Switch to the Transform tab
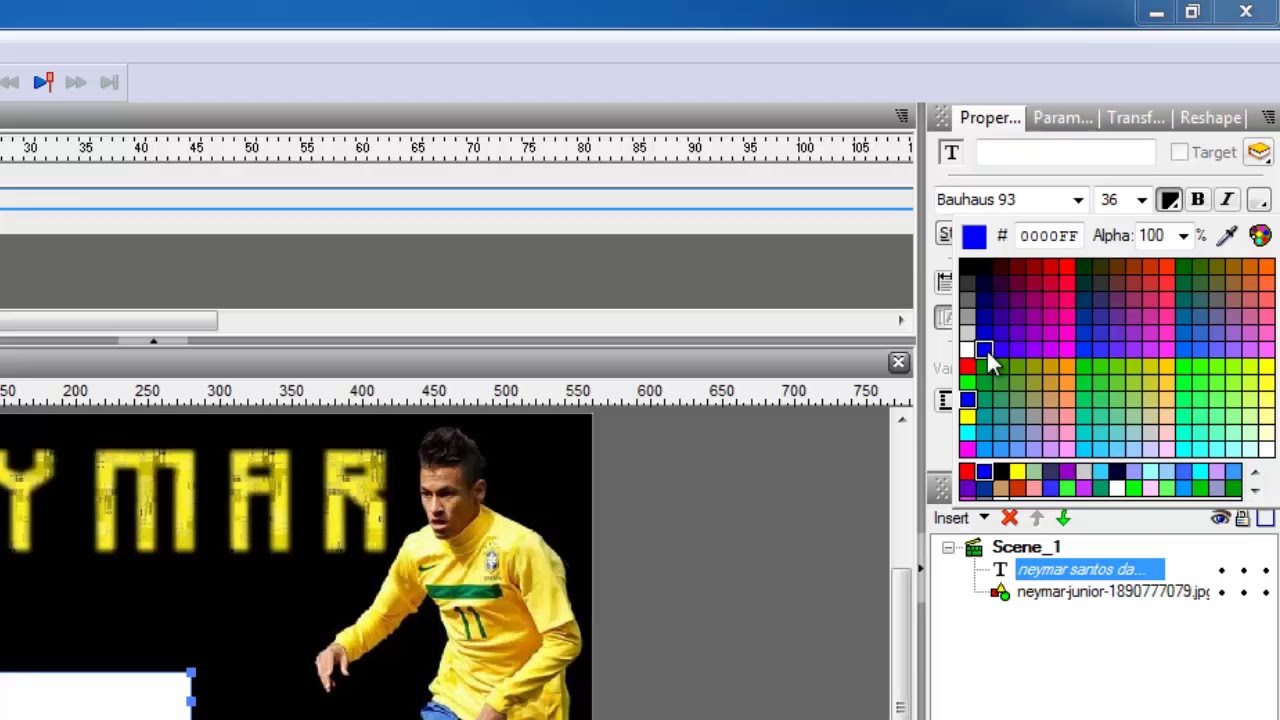Screen dimensions: 1280x720 (x=1136, y=118)
